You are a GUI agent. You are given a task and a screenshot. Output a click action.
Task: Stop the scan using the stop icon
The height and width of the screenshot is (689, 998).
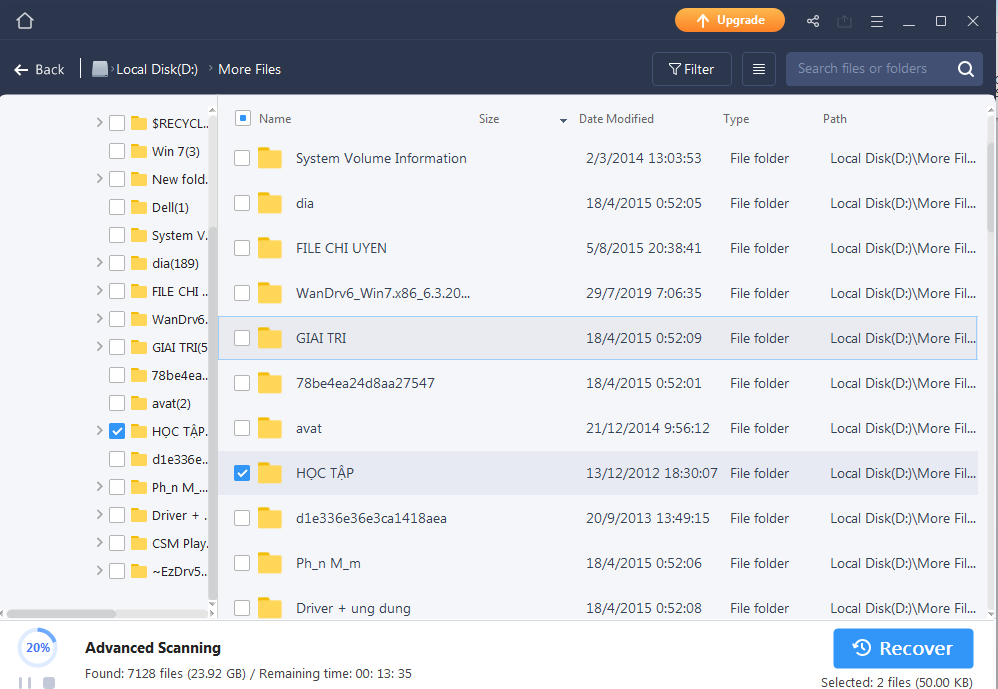pos(49,682)
